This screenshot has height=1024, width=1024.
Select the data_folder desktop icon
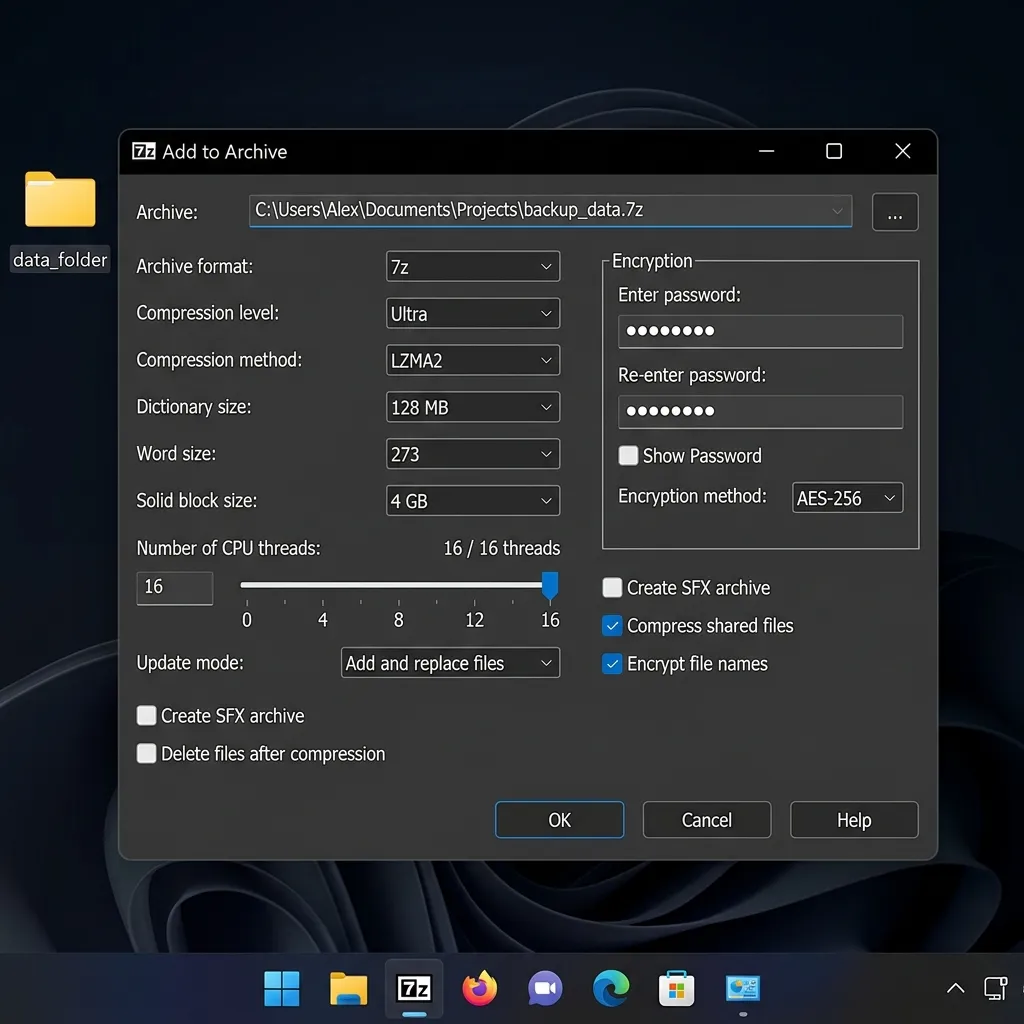point(60,221)
